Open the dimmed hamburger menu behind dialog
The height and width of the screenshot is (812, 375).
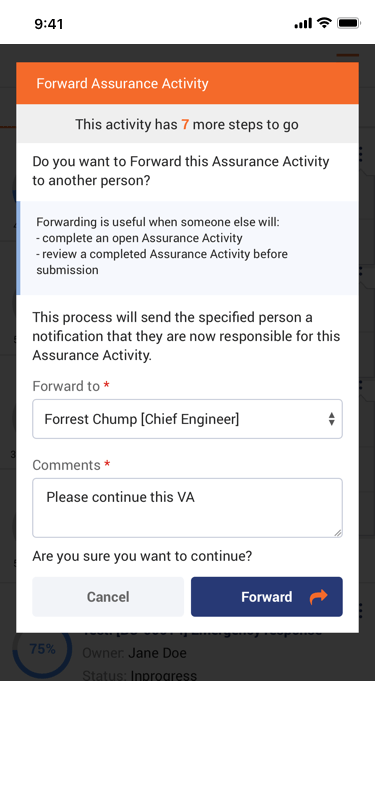coord(348,54)
